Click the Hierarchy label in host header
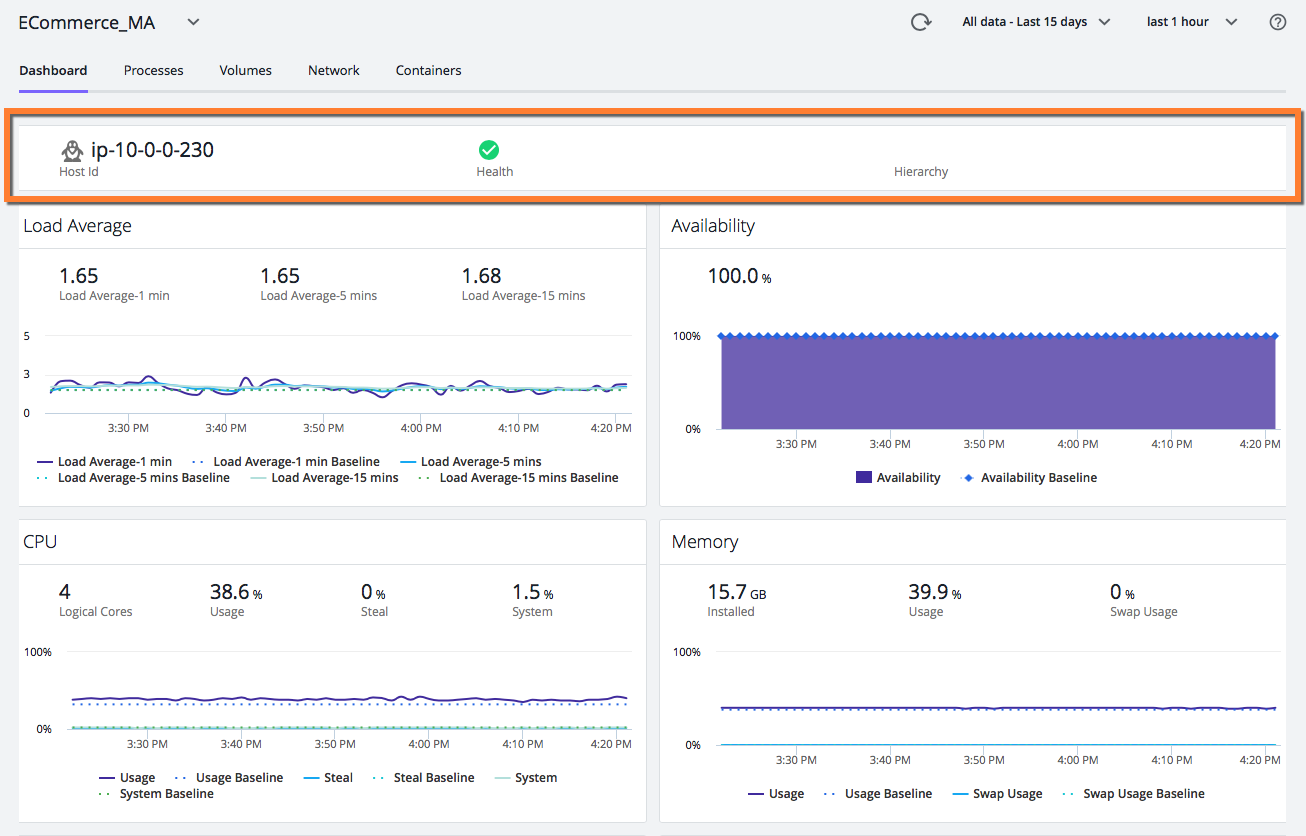This screenshot has width=1306, height=836. [921, 172]
